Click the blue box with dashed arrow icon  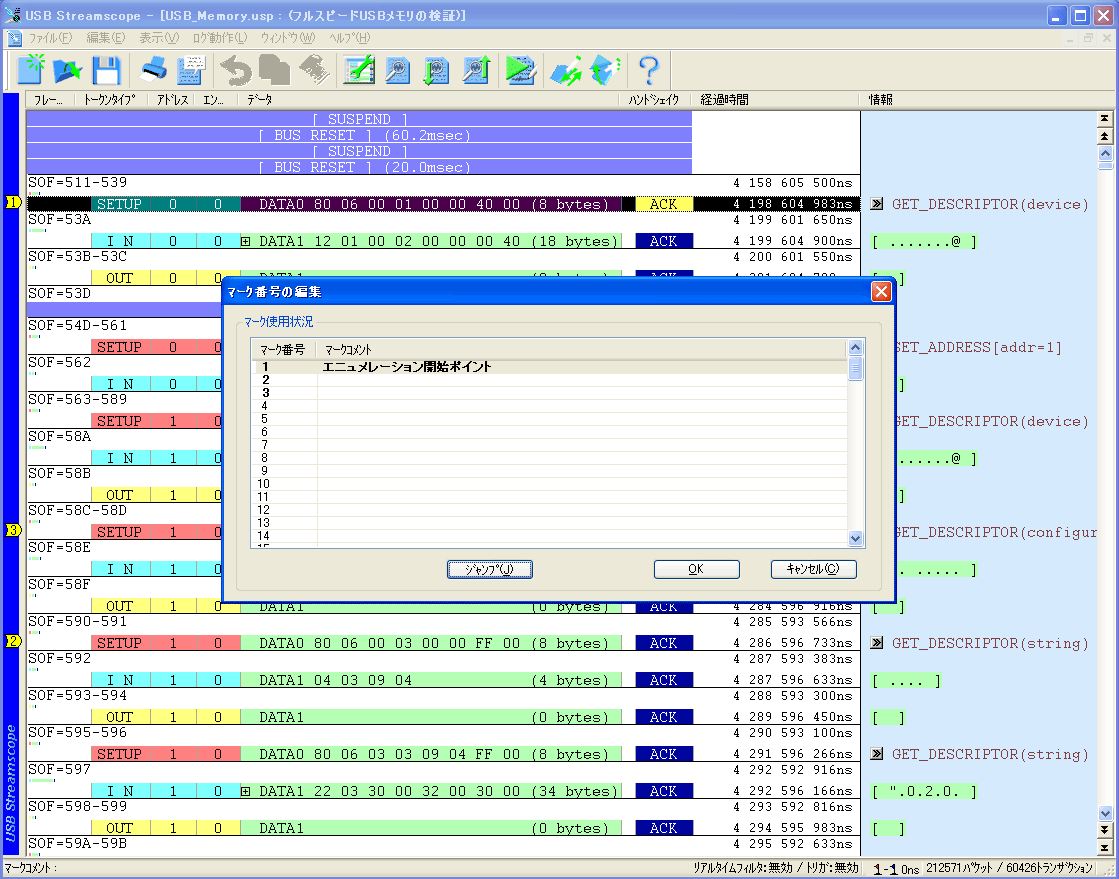(x=605, y=70)
